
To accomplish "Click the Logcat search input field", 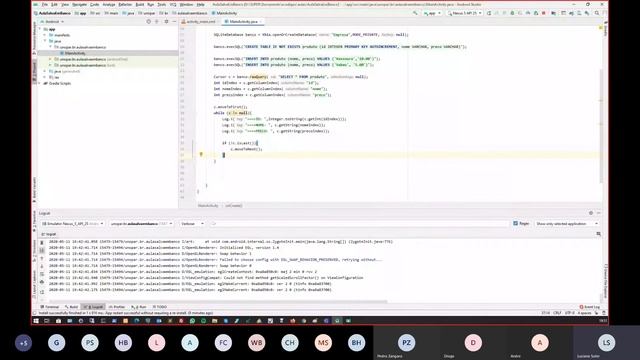I will 359,224.
